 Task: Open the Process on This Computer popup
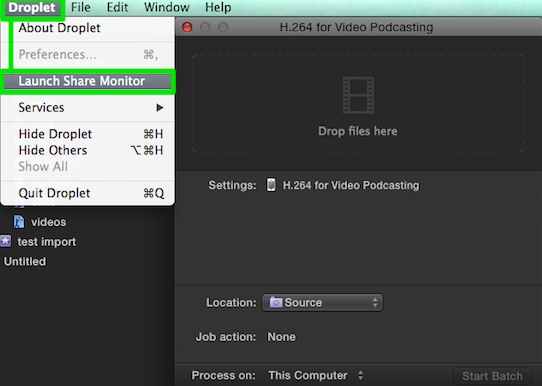(x=315, y=375)
